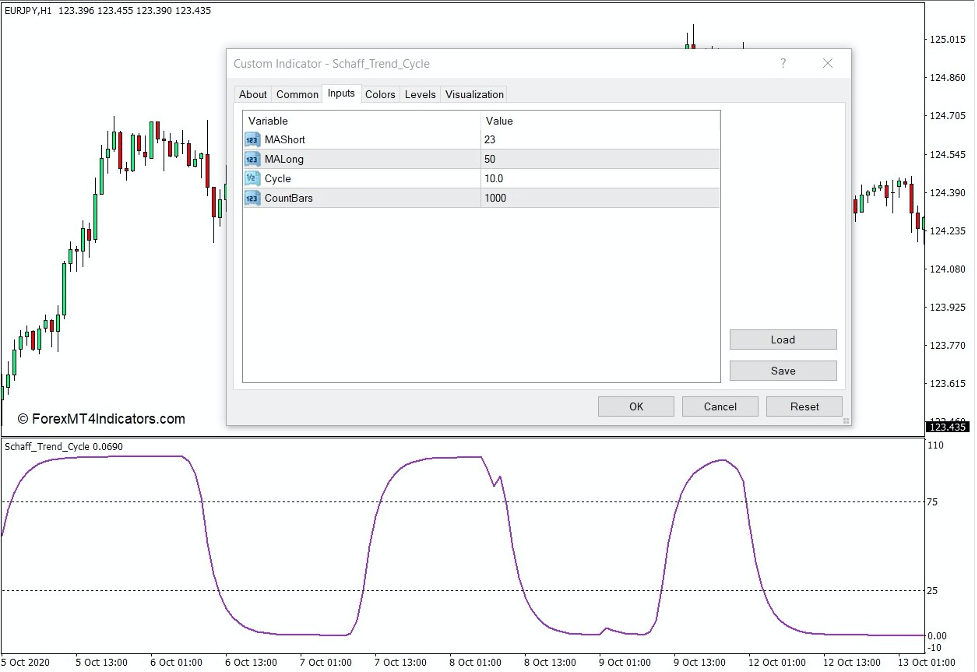Select the highlighted MALong variable row
Image resolution: width=977 pixels, height=672 pixels.
340,159
